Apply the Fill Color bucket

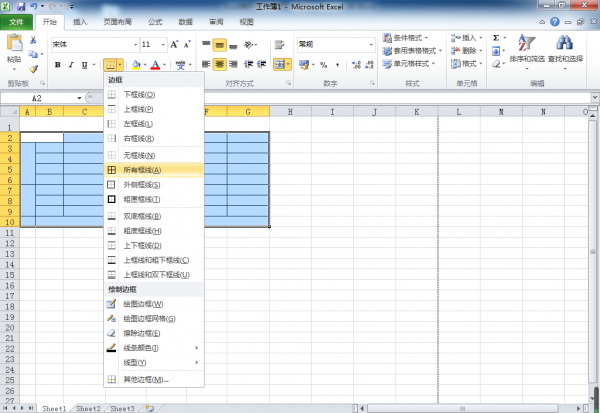(136, 65)
